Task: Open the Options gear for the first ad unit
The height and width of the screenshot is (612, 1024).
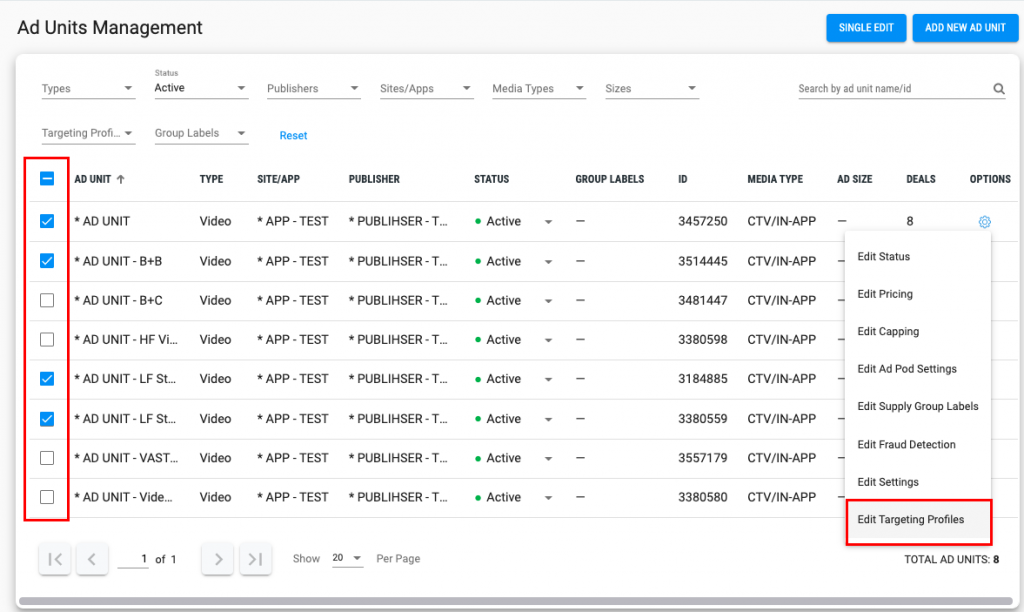Action: click(x=984, y=221)
